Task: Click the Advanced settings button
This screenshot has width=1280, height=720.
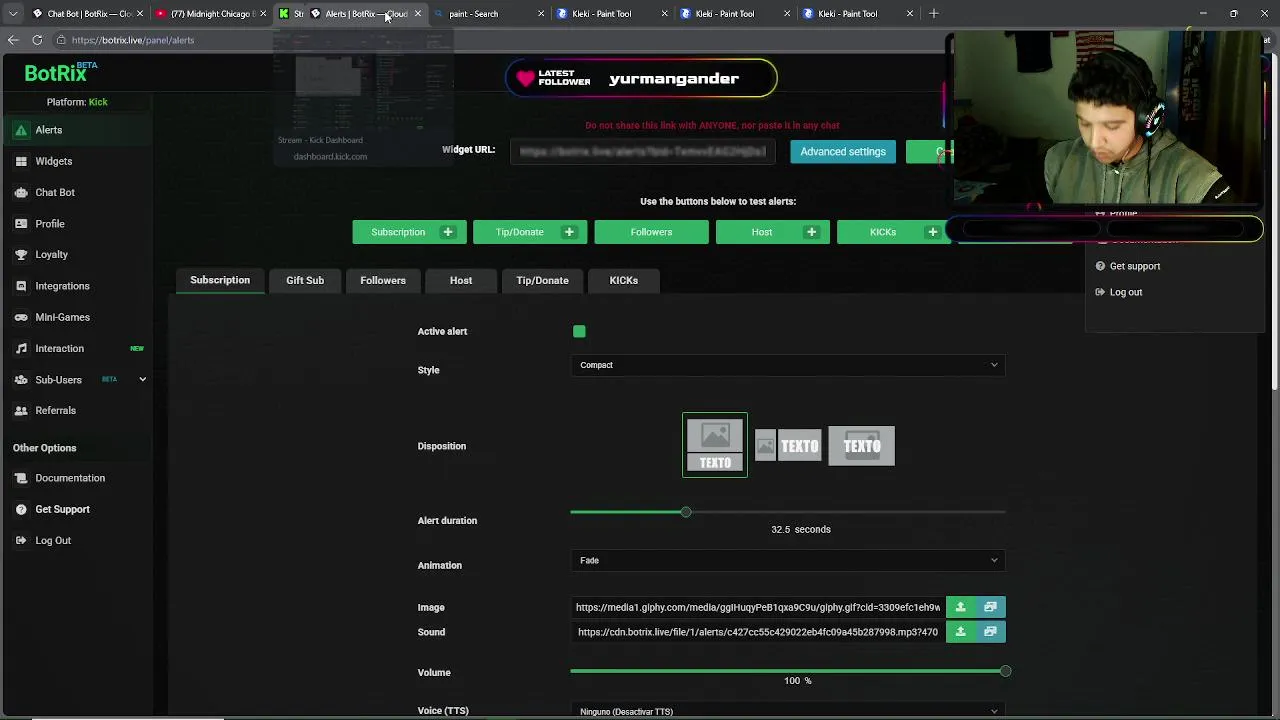Action: tap(843, 152)
